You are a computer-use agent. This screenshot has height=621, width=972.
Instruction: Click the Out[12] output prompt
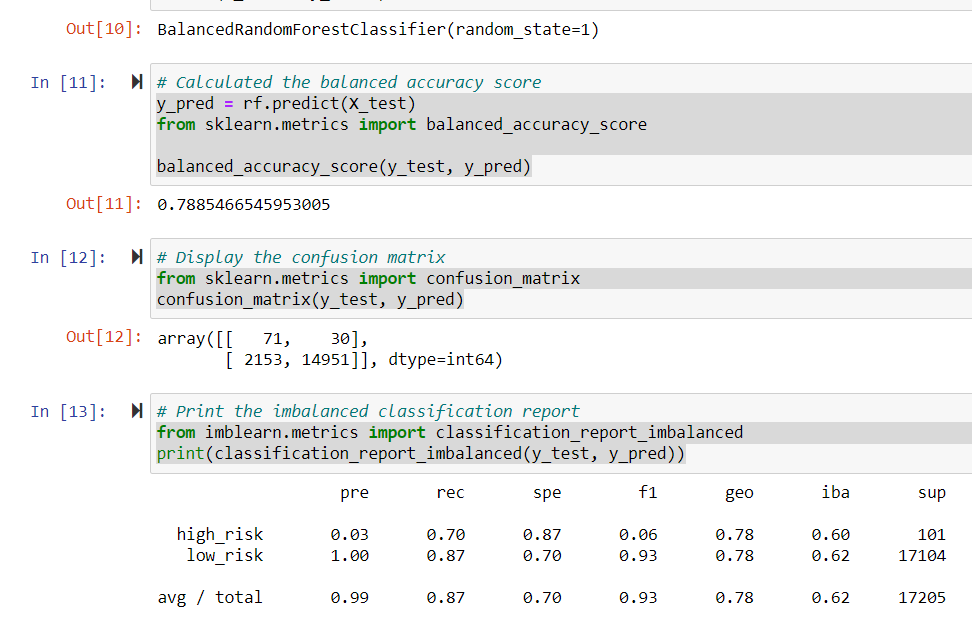point(104,337)
